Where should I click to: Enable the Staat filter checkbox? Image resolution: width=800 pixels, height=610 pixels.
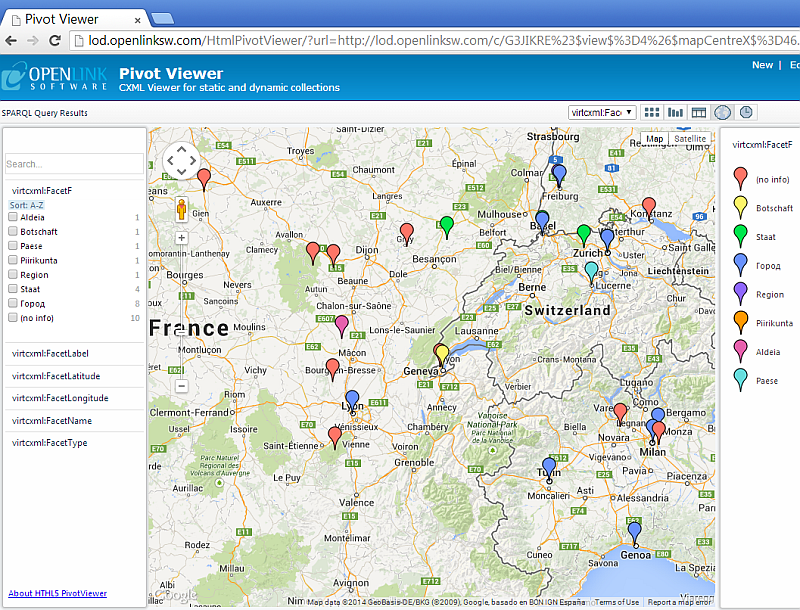(x=13, y=289)
